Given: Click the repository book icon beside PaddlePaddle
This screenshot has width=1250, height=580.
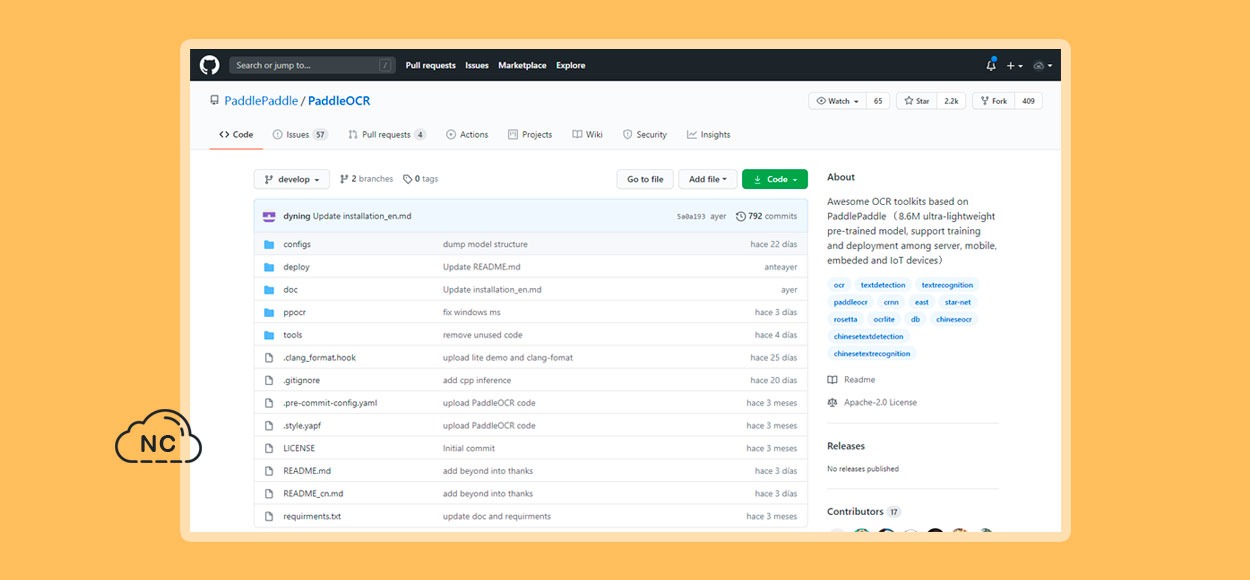Looking at the screenshot, I should [x=214, y=101].
